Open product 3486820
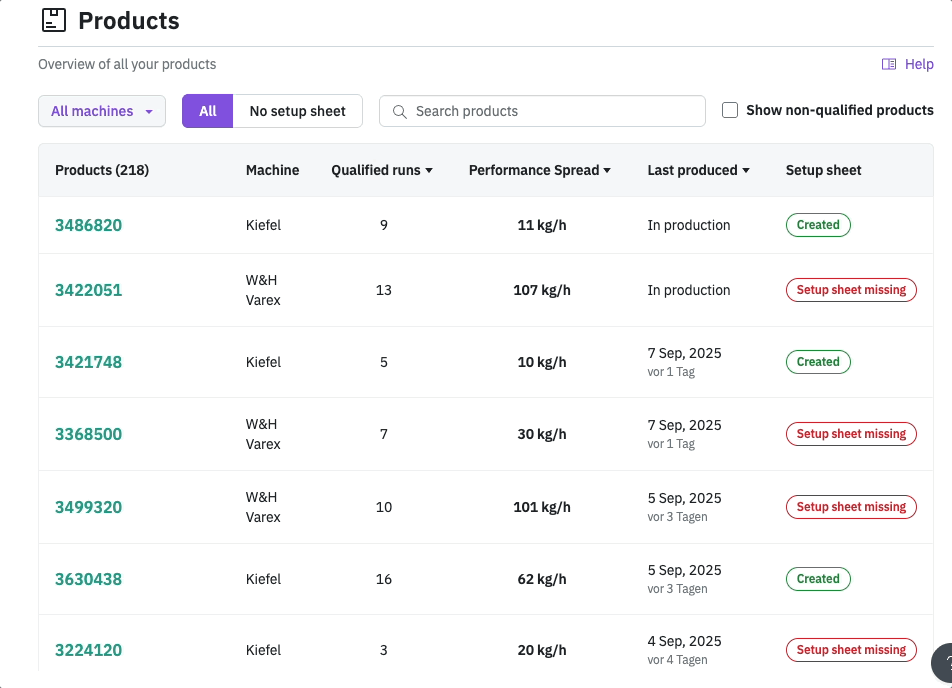 point(88,225)
